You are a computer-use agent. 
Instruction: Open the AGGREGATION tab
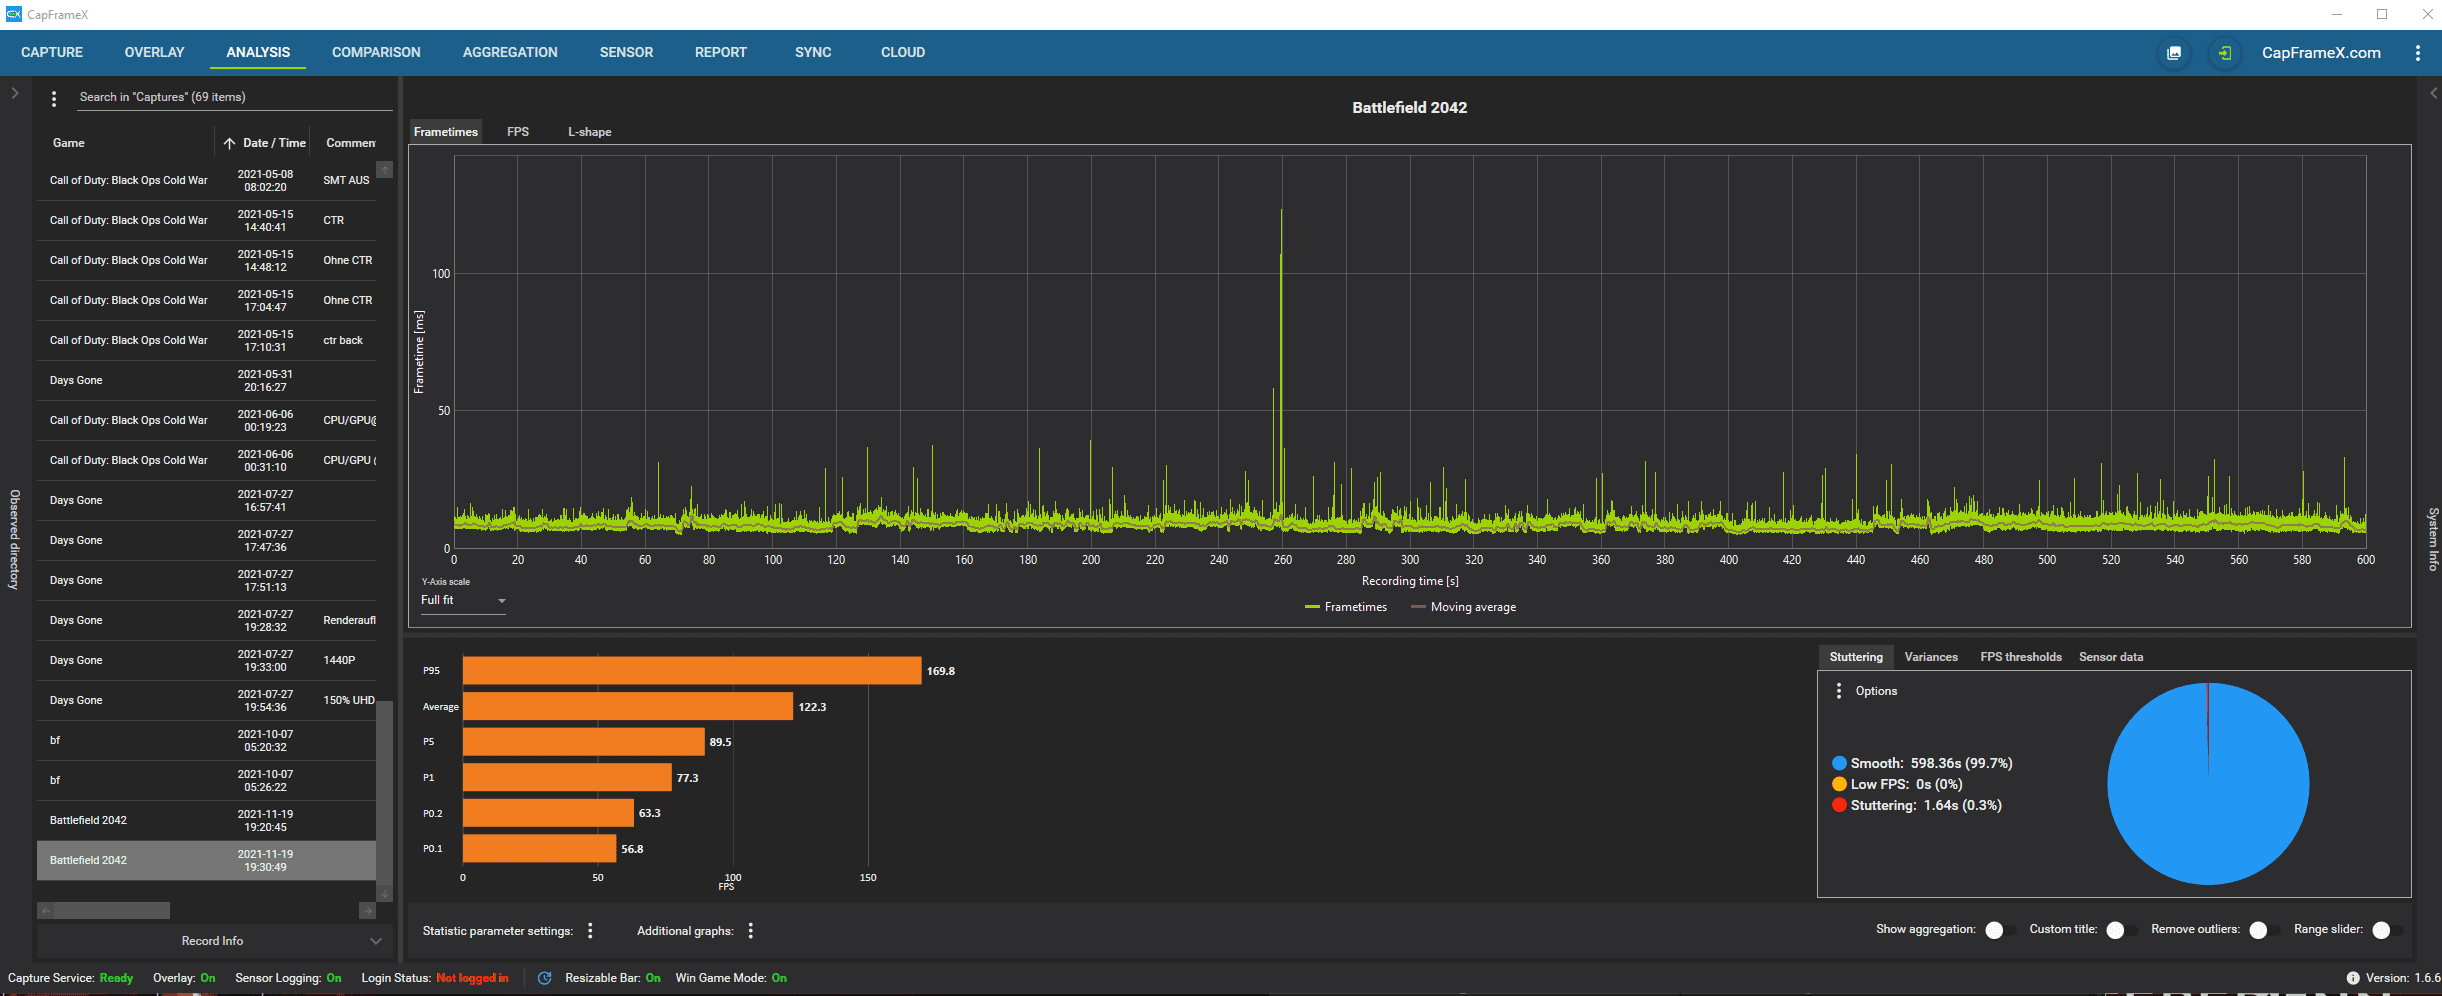[510, 53]
